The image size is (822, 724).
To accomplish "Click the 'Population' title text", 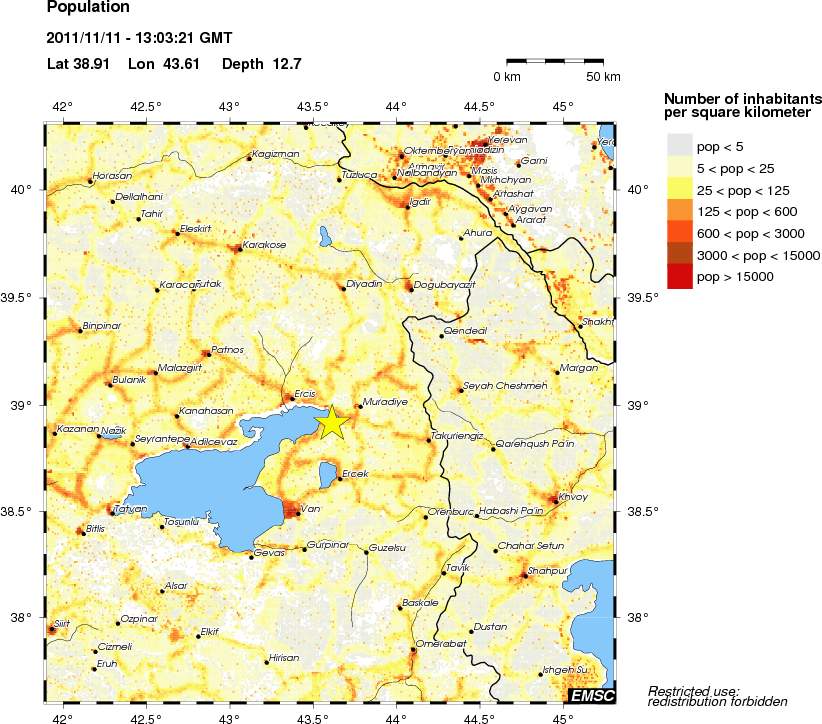I will click(x=88, y=8).
